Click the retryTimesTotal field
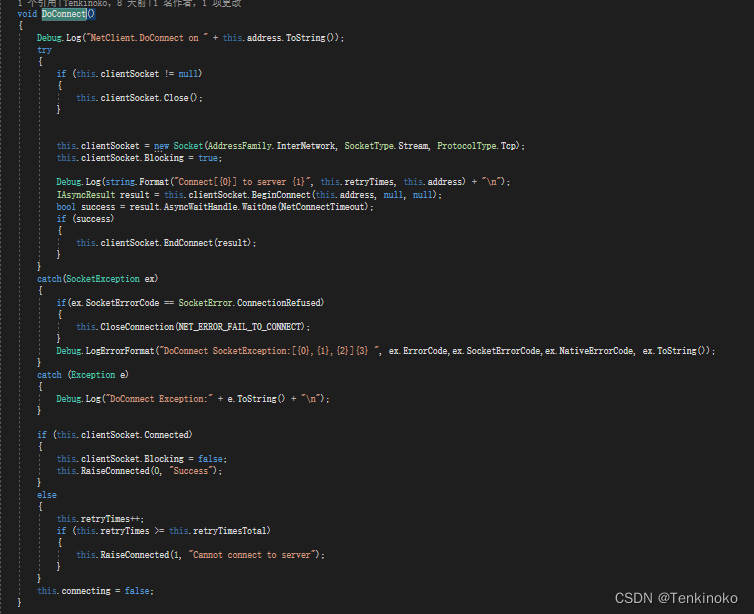 click(229, 531)
